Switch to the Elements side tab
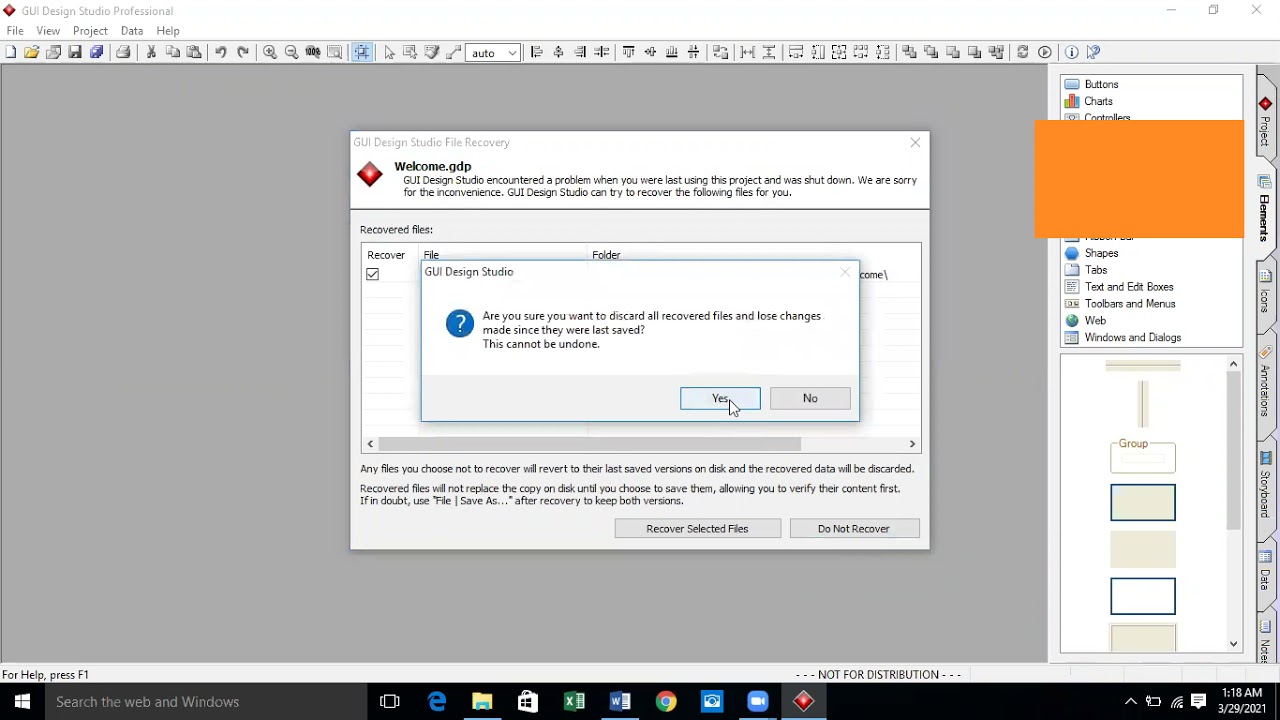Viewport: 1280px width, 720px height. coord(1265,209)
